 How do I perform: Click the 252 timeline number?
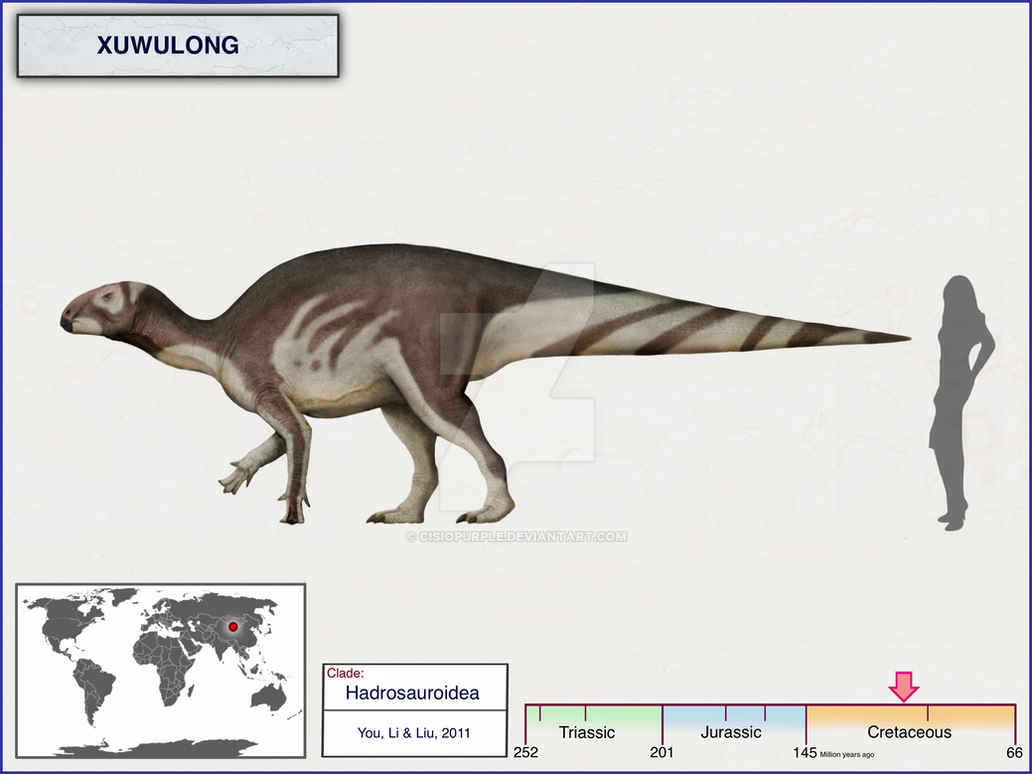(x=526, y=752)
